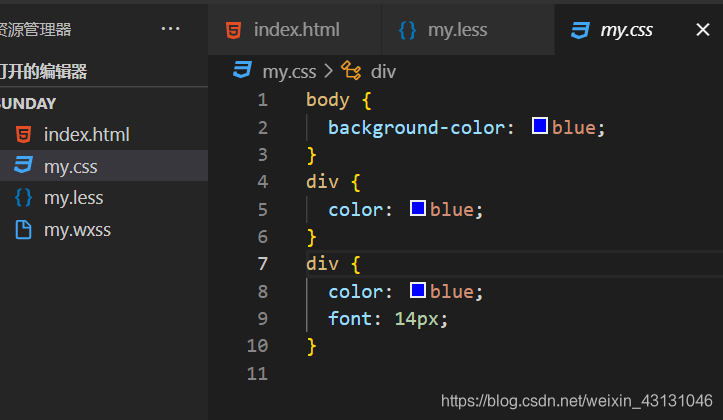Click line number 11 in gutter
This screenshot has width=723, height=420.
click(257, 373)
